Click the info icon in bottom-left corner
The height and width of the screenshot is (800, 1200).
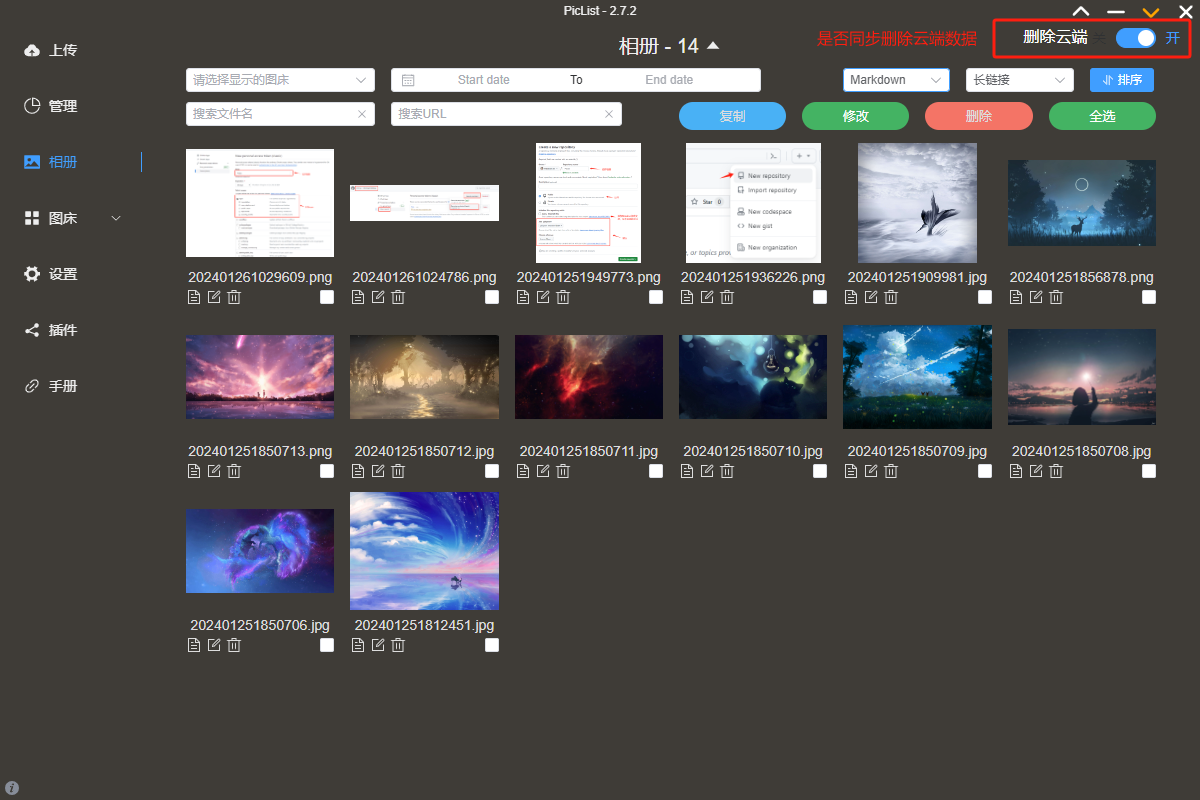click(12, 788)
